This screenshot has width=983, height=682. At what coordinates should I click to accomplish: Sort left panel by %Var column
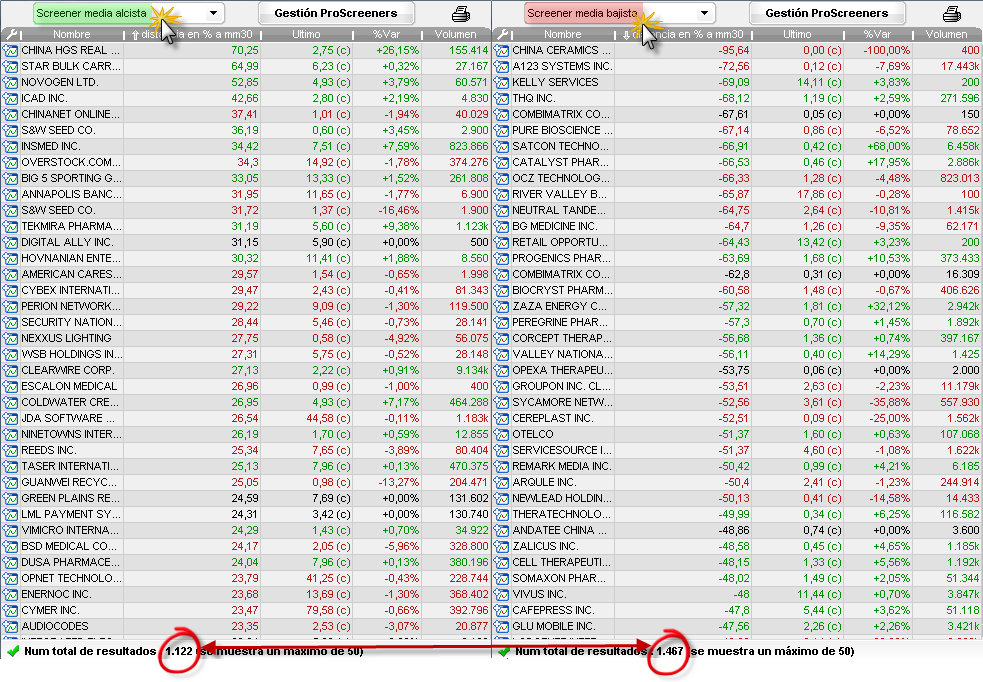387,34
